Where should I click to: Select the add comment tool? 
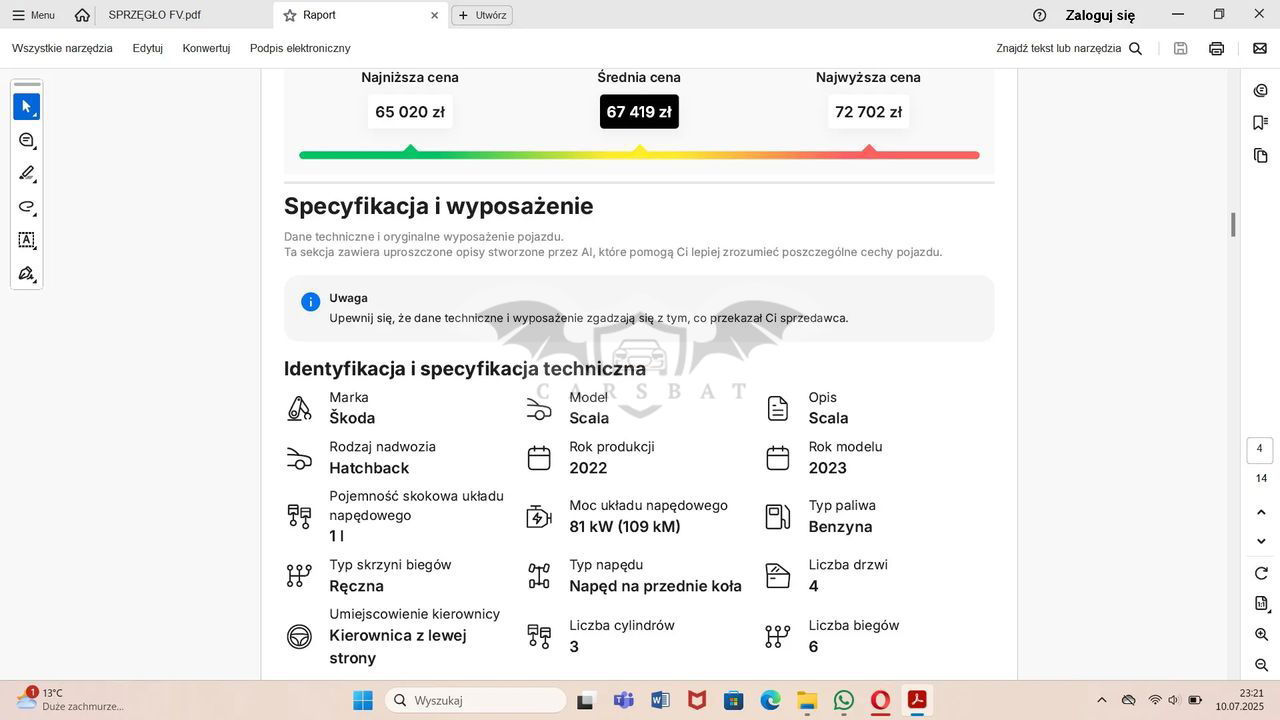pyautogui.click(x=27, y=140)
